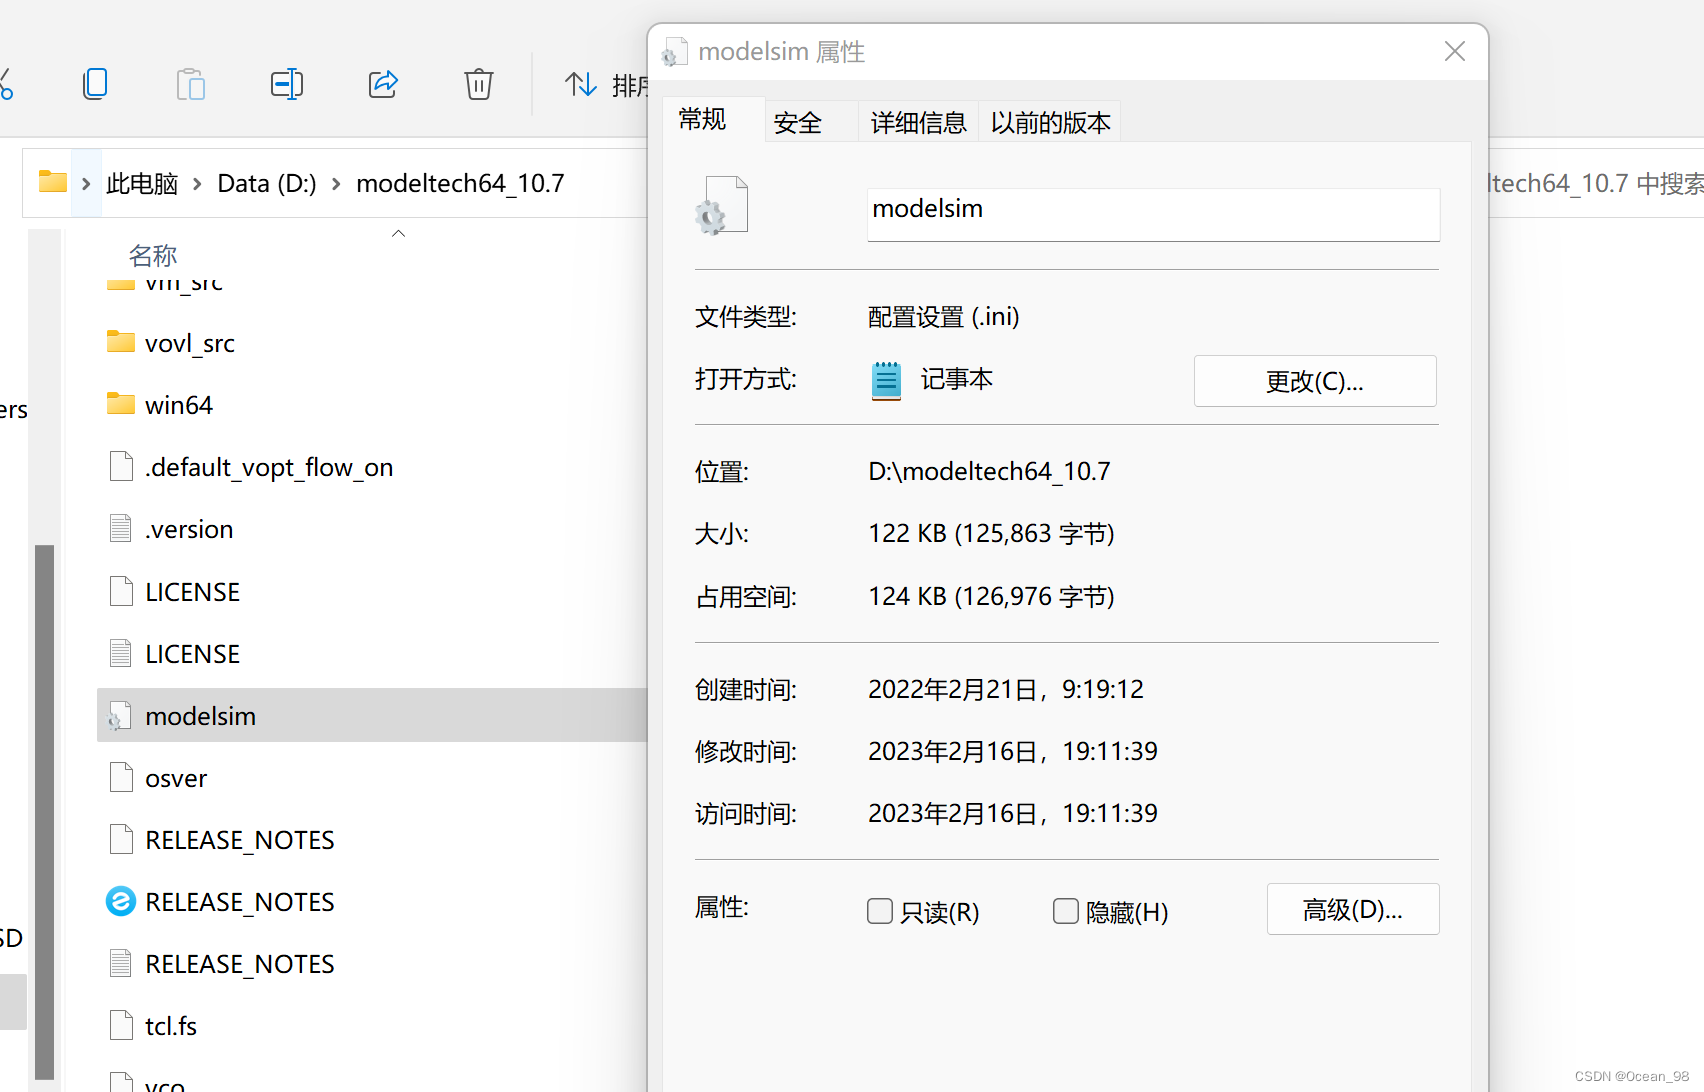1704x1092 pixels.
Task: Click the .default_vopt_flow_on file icon
Action: (121, 466)
